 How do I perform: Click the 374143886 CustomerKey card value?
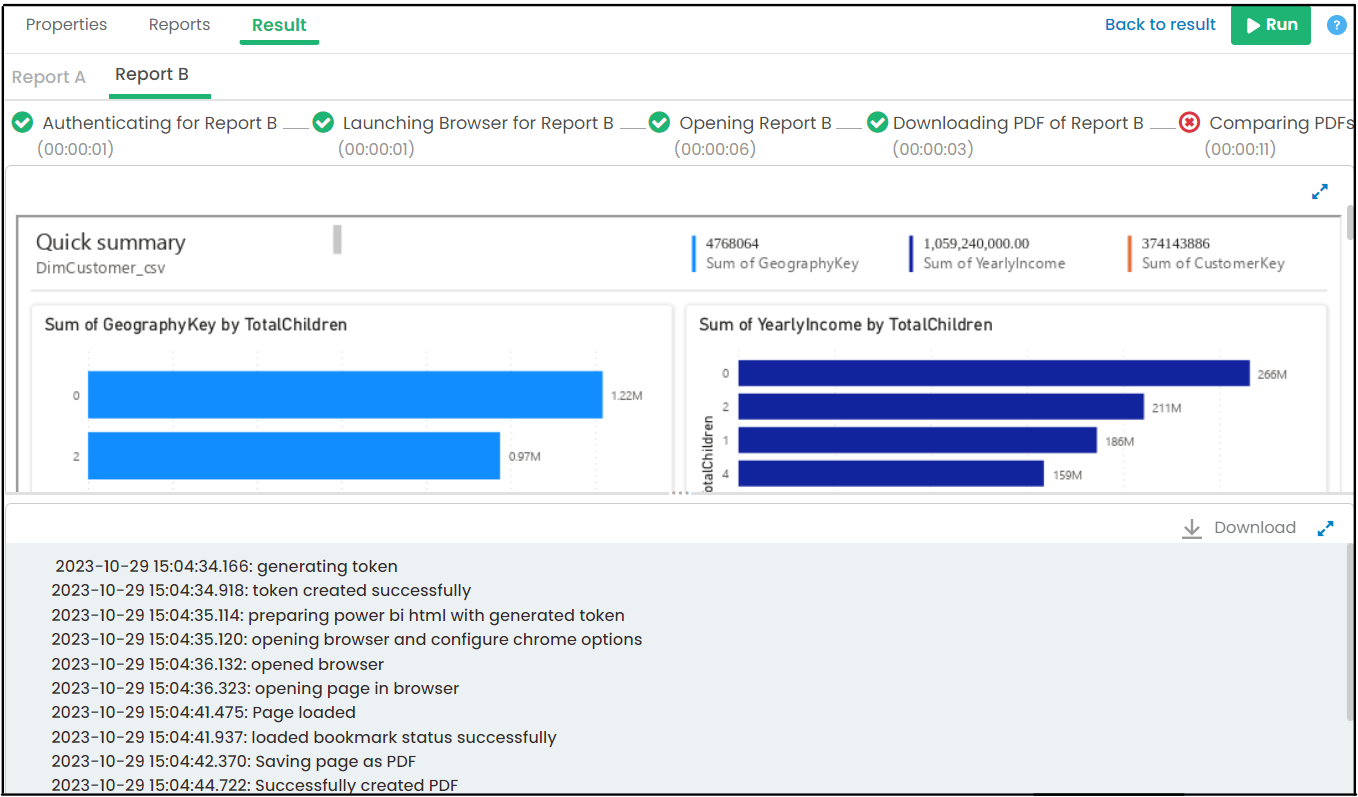(1176, 243)
